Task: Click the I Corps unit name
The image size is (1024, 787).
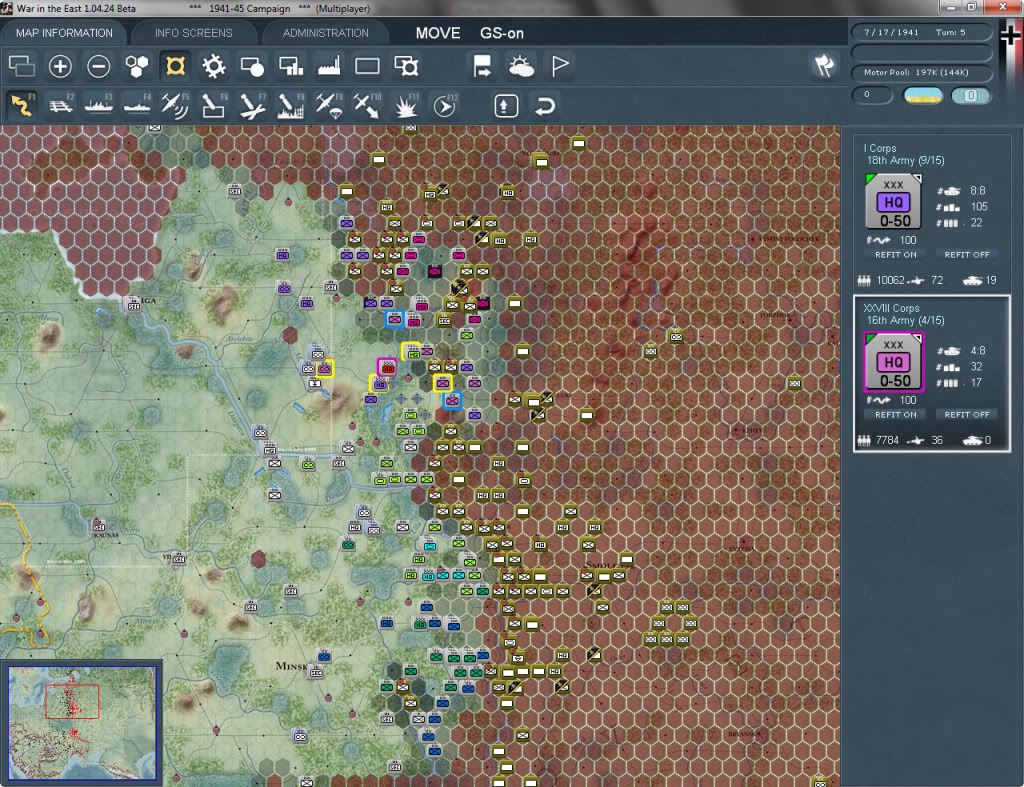Action: click(x=880, y=148)
